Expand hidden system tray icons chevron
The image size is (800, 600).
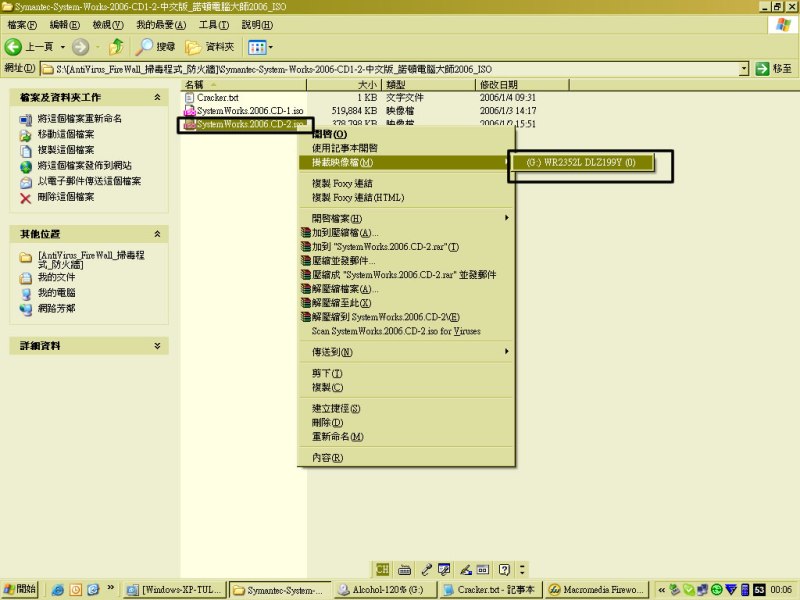662,590
